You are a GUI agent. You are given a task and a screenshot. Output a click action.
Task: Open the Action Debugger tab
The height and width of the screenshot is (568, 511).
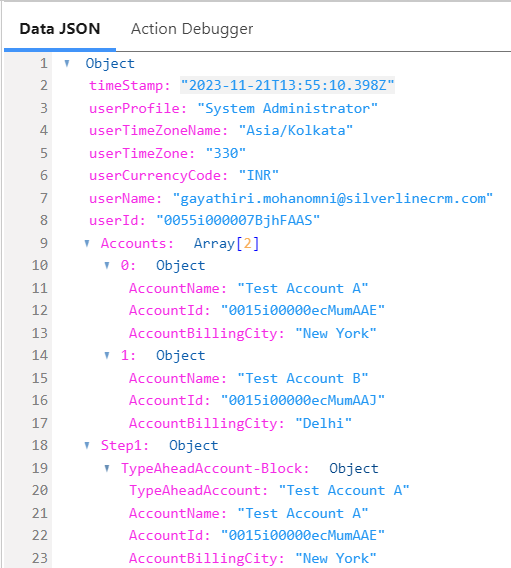pos(192,29)
